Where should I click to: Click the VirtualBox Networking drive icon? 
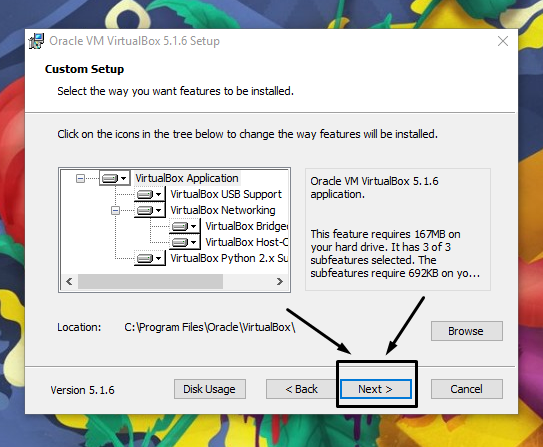point(145,210)
